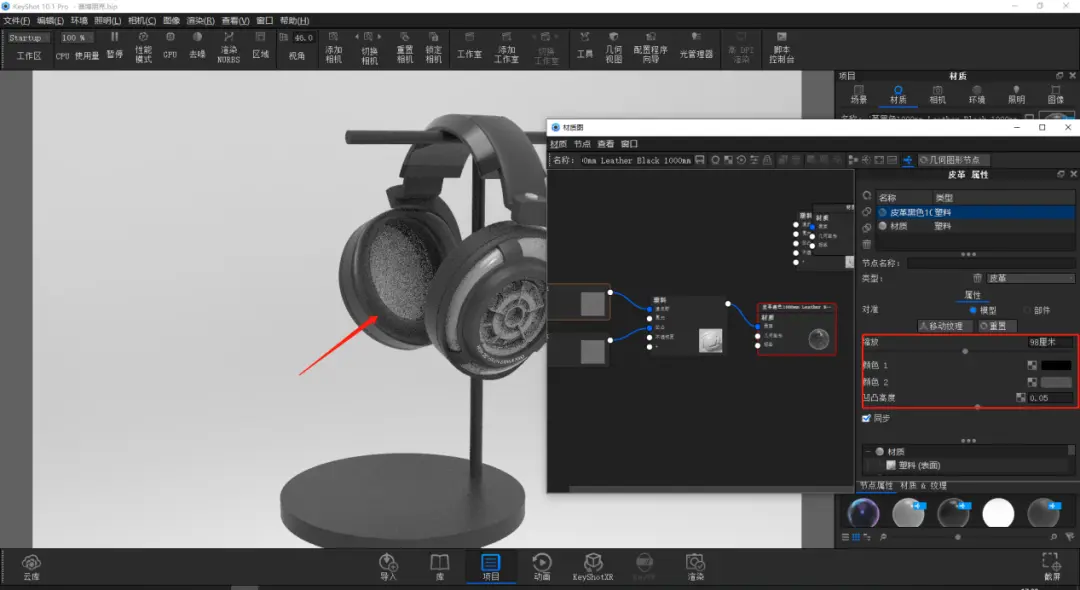The image size is (1080, 590).
Task: Open the 脚本控制台 scripting console
Action: tap(781, 47)
